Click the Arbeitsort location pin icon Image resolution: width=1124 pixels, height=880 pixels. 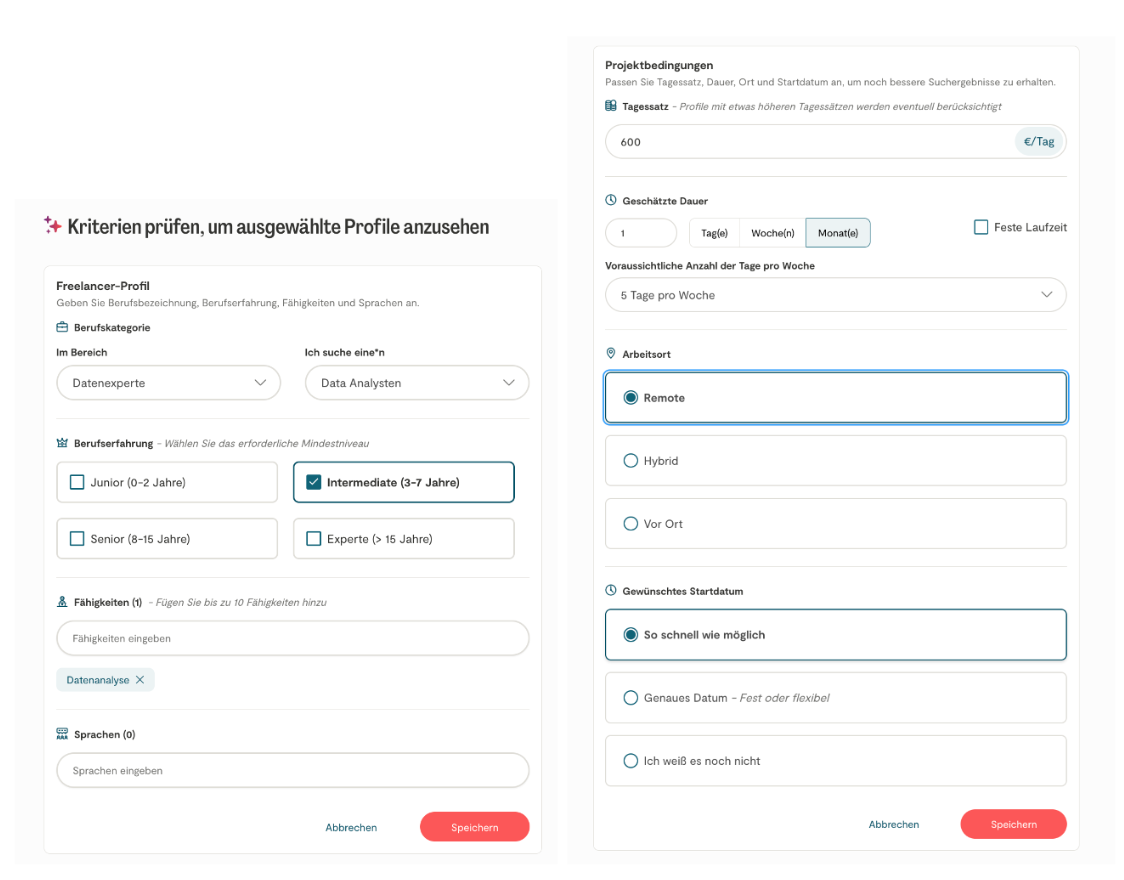pos(611,354)
